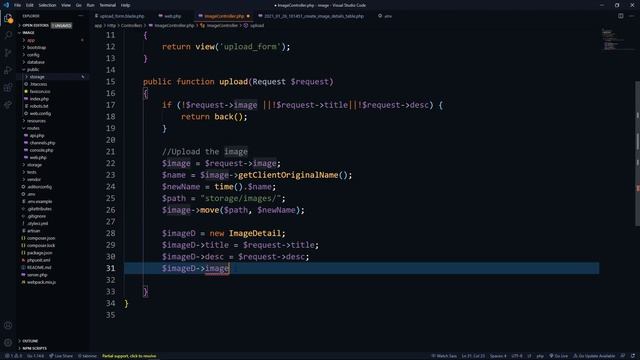Open the Selection menu
This screenshot has height=360, width=640.
point(47,5)
